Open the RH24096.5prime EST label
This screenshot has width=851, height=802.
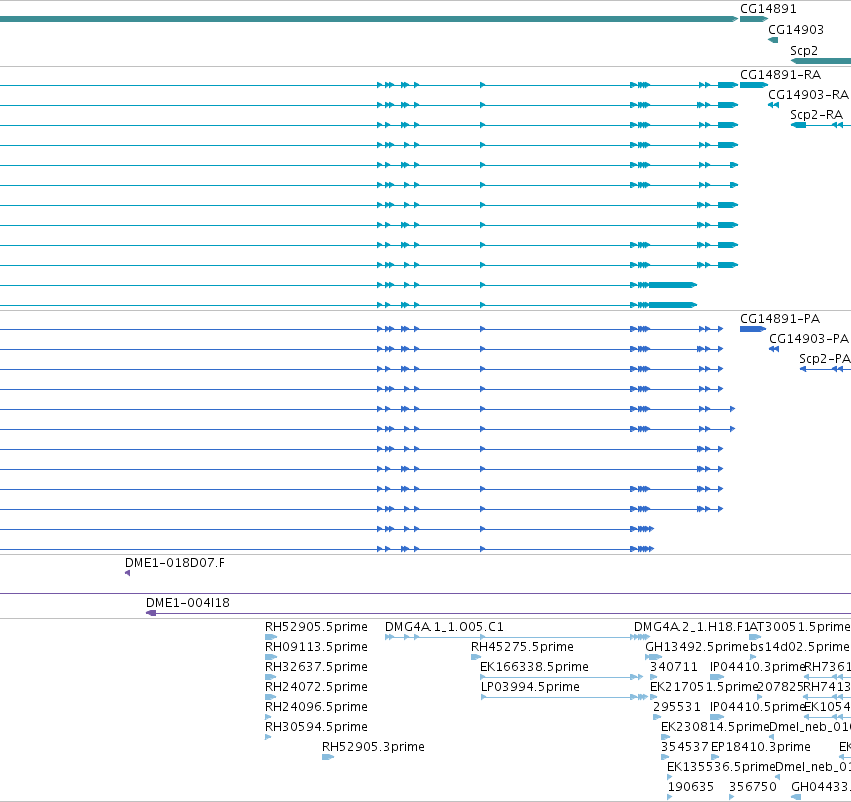(316, 707)
